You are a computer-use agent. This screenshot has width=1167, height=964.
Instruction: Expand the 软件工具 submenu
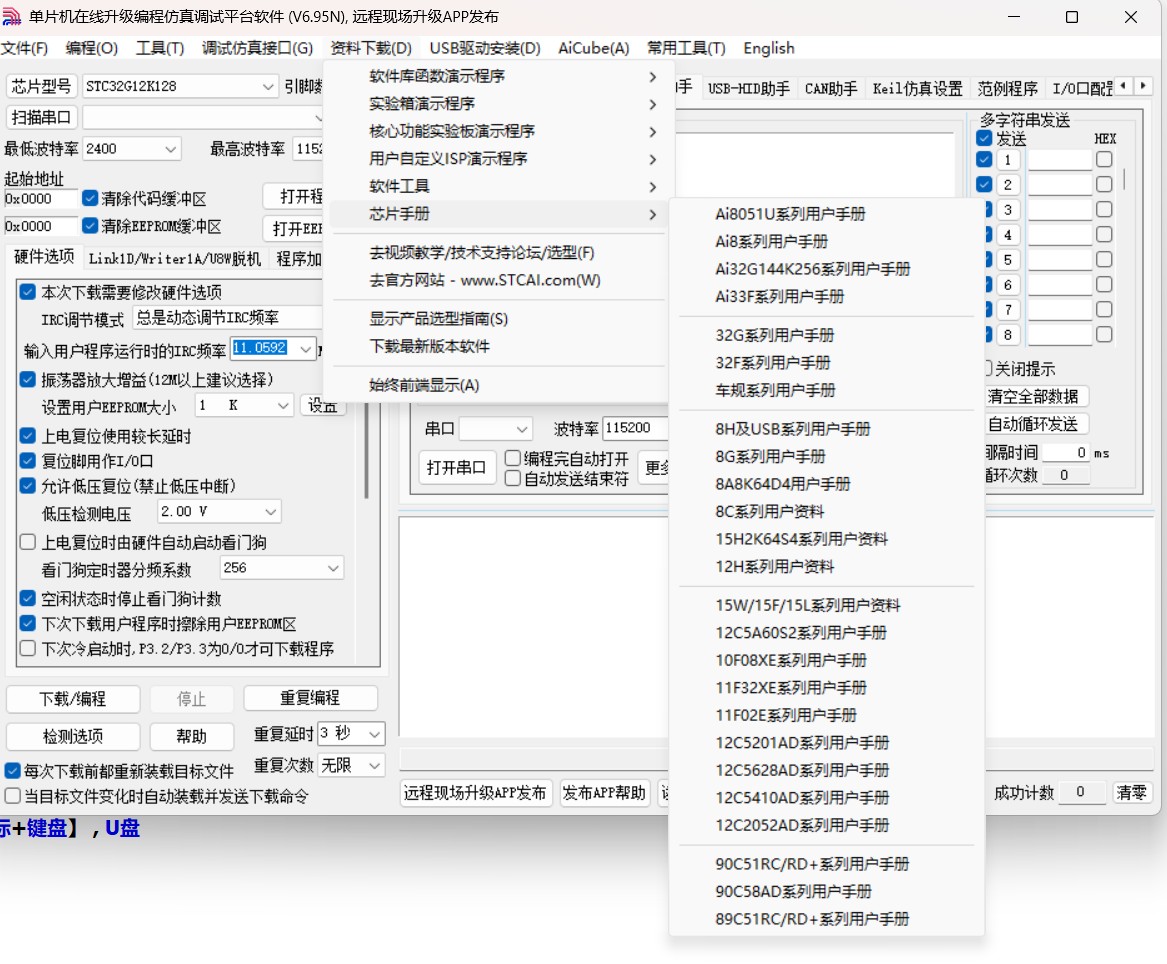tap(497, 186)
